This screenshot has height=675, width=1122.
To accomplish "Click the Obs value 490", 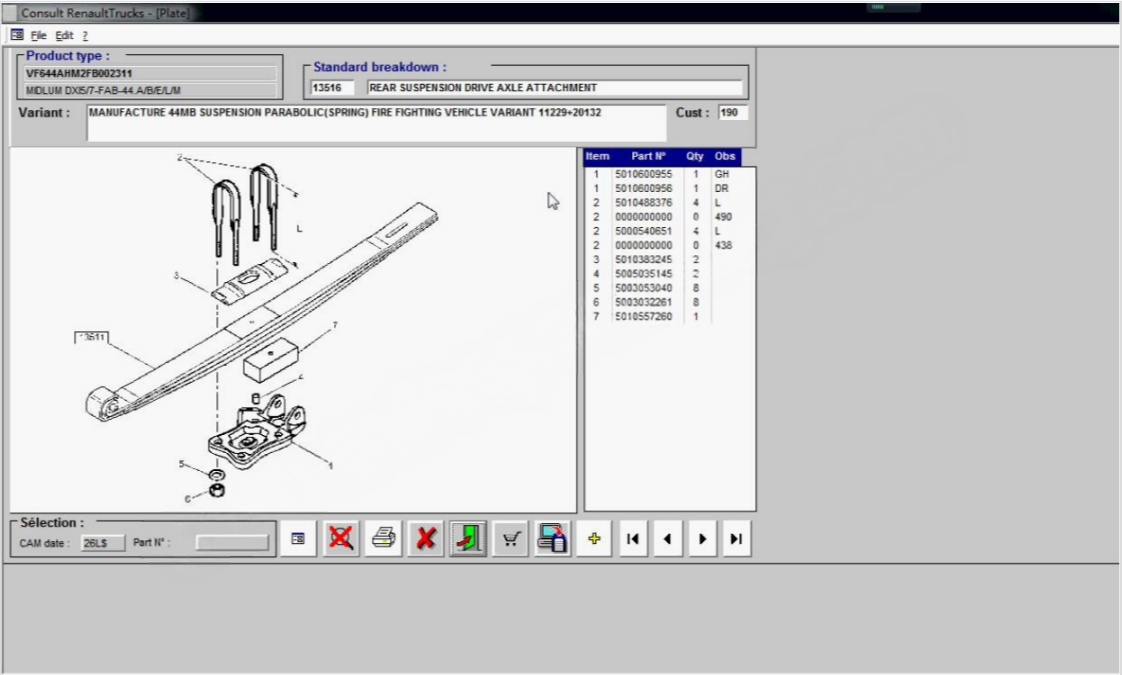I will click(723, 217).
